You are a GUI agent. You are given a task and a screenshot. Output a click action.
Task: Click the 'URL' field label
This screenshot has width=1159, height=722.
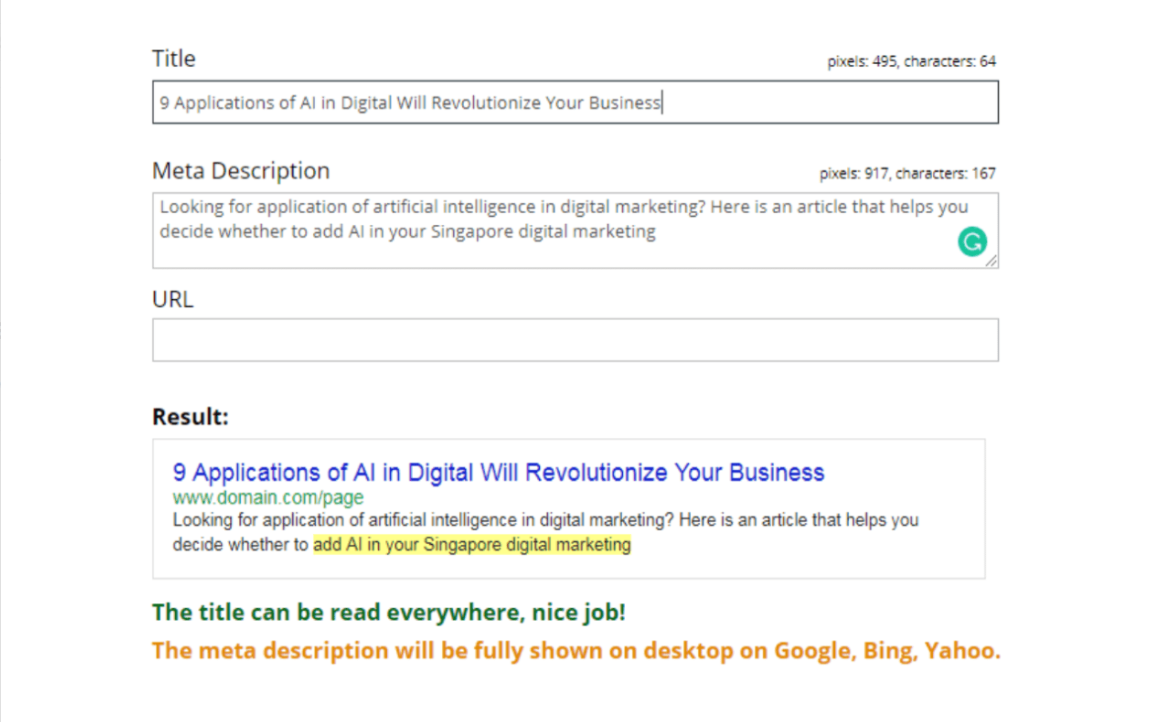pyautogui.click(x=173, y=299)
